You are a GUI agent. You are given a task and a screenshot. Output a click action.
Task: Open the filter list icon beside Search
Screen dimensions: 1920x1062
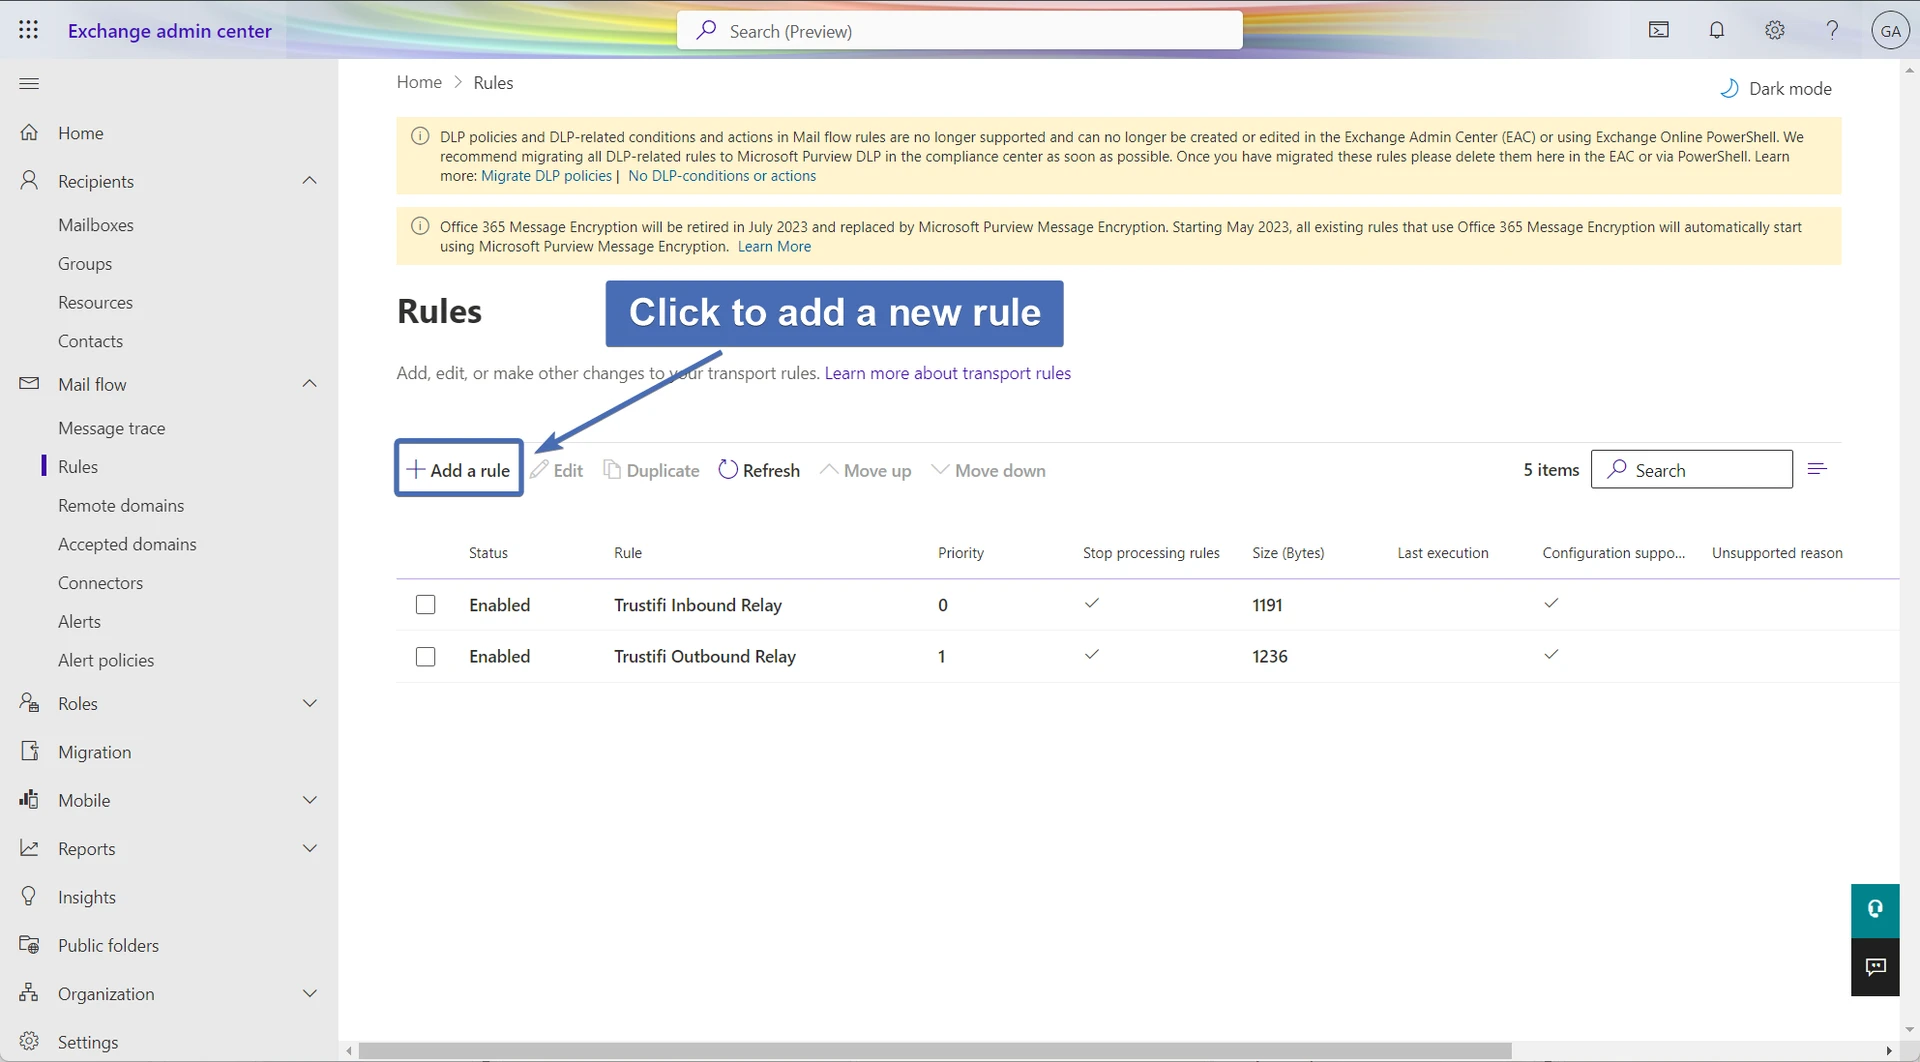click(1817, 469)
